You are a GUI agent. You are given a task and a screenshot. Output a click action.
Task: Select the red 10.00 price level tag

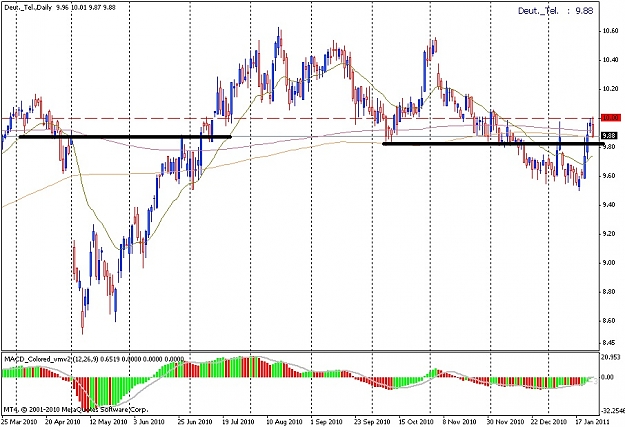click(611, 118)
